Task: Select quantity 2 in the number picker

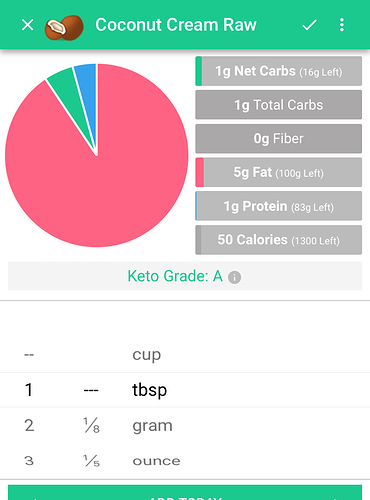Action: 29,425
